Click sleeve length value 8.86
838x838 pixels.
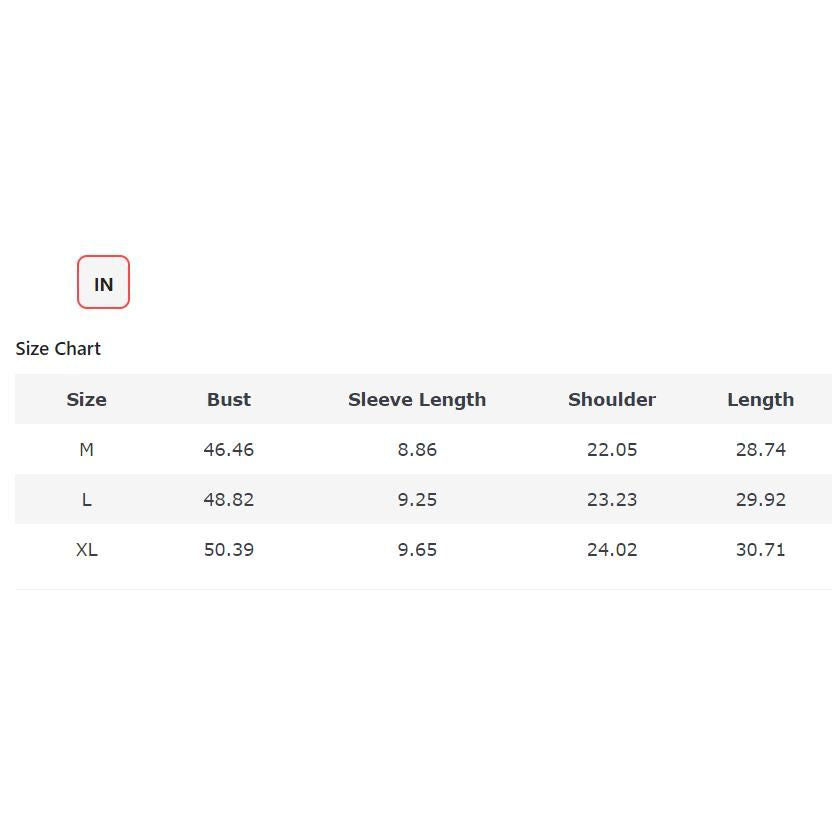click(417, 449)
